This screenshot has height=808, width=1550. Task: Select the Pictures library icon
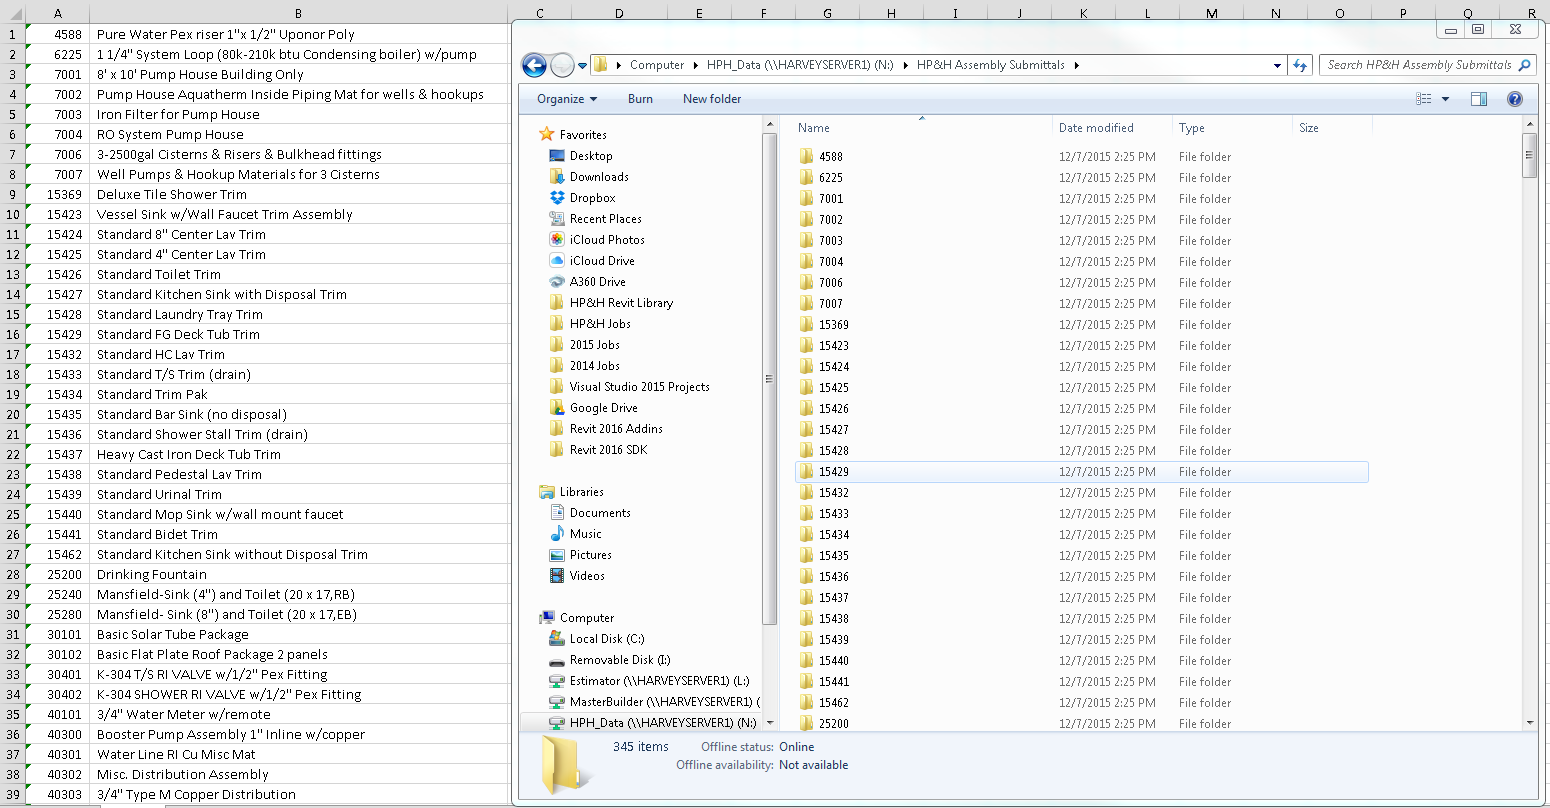click(x=557, y=555)
